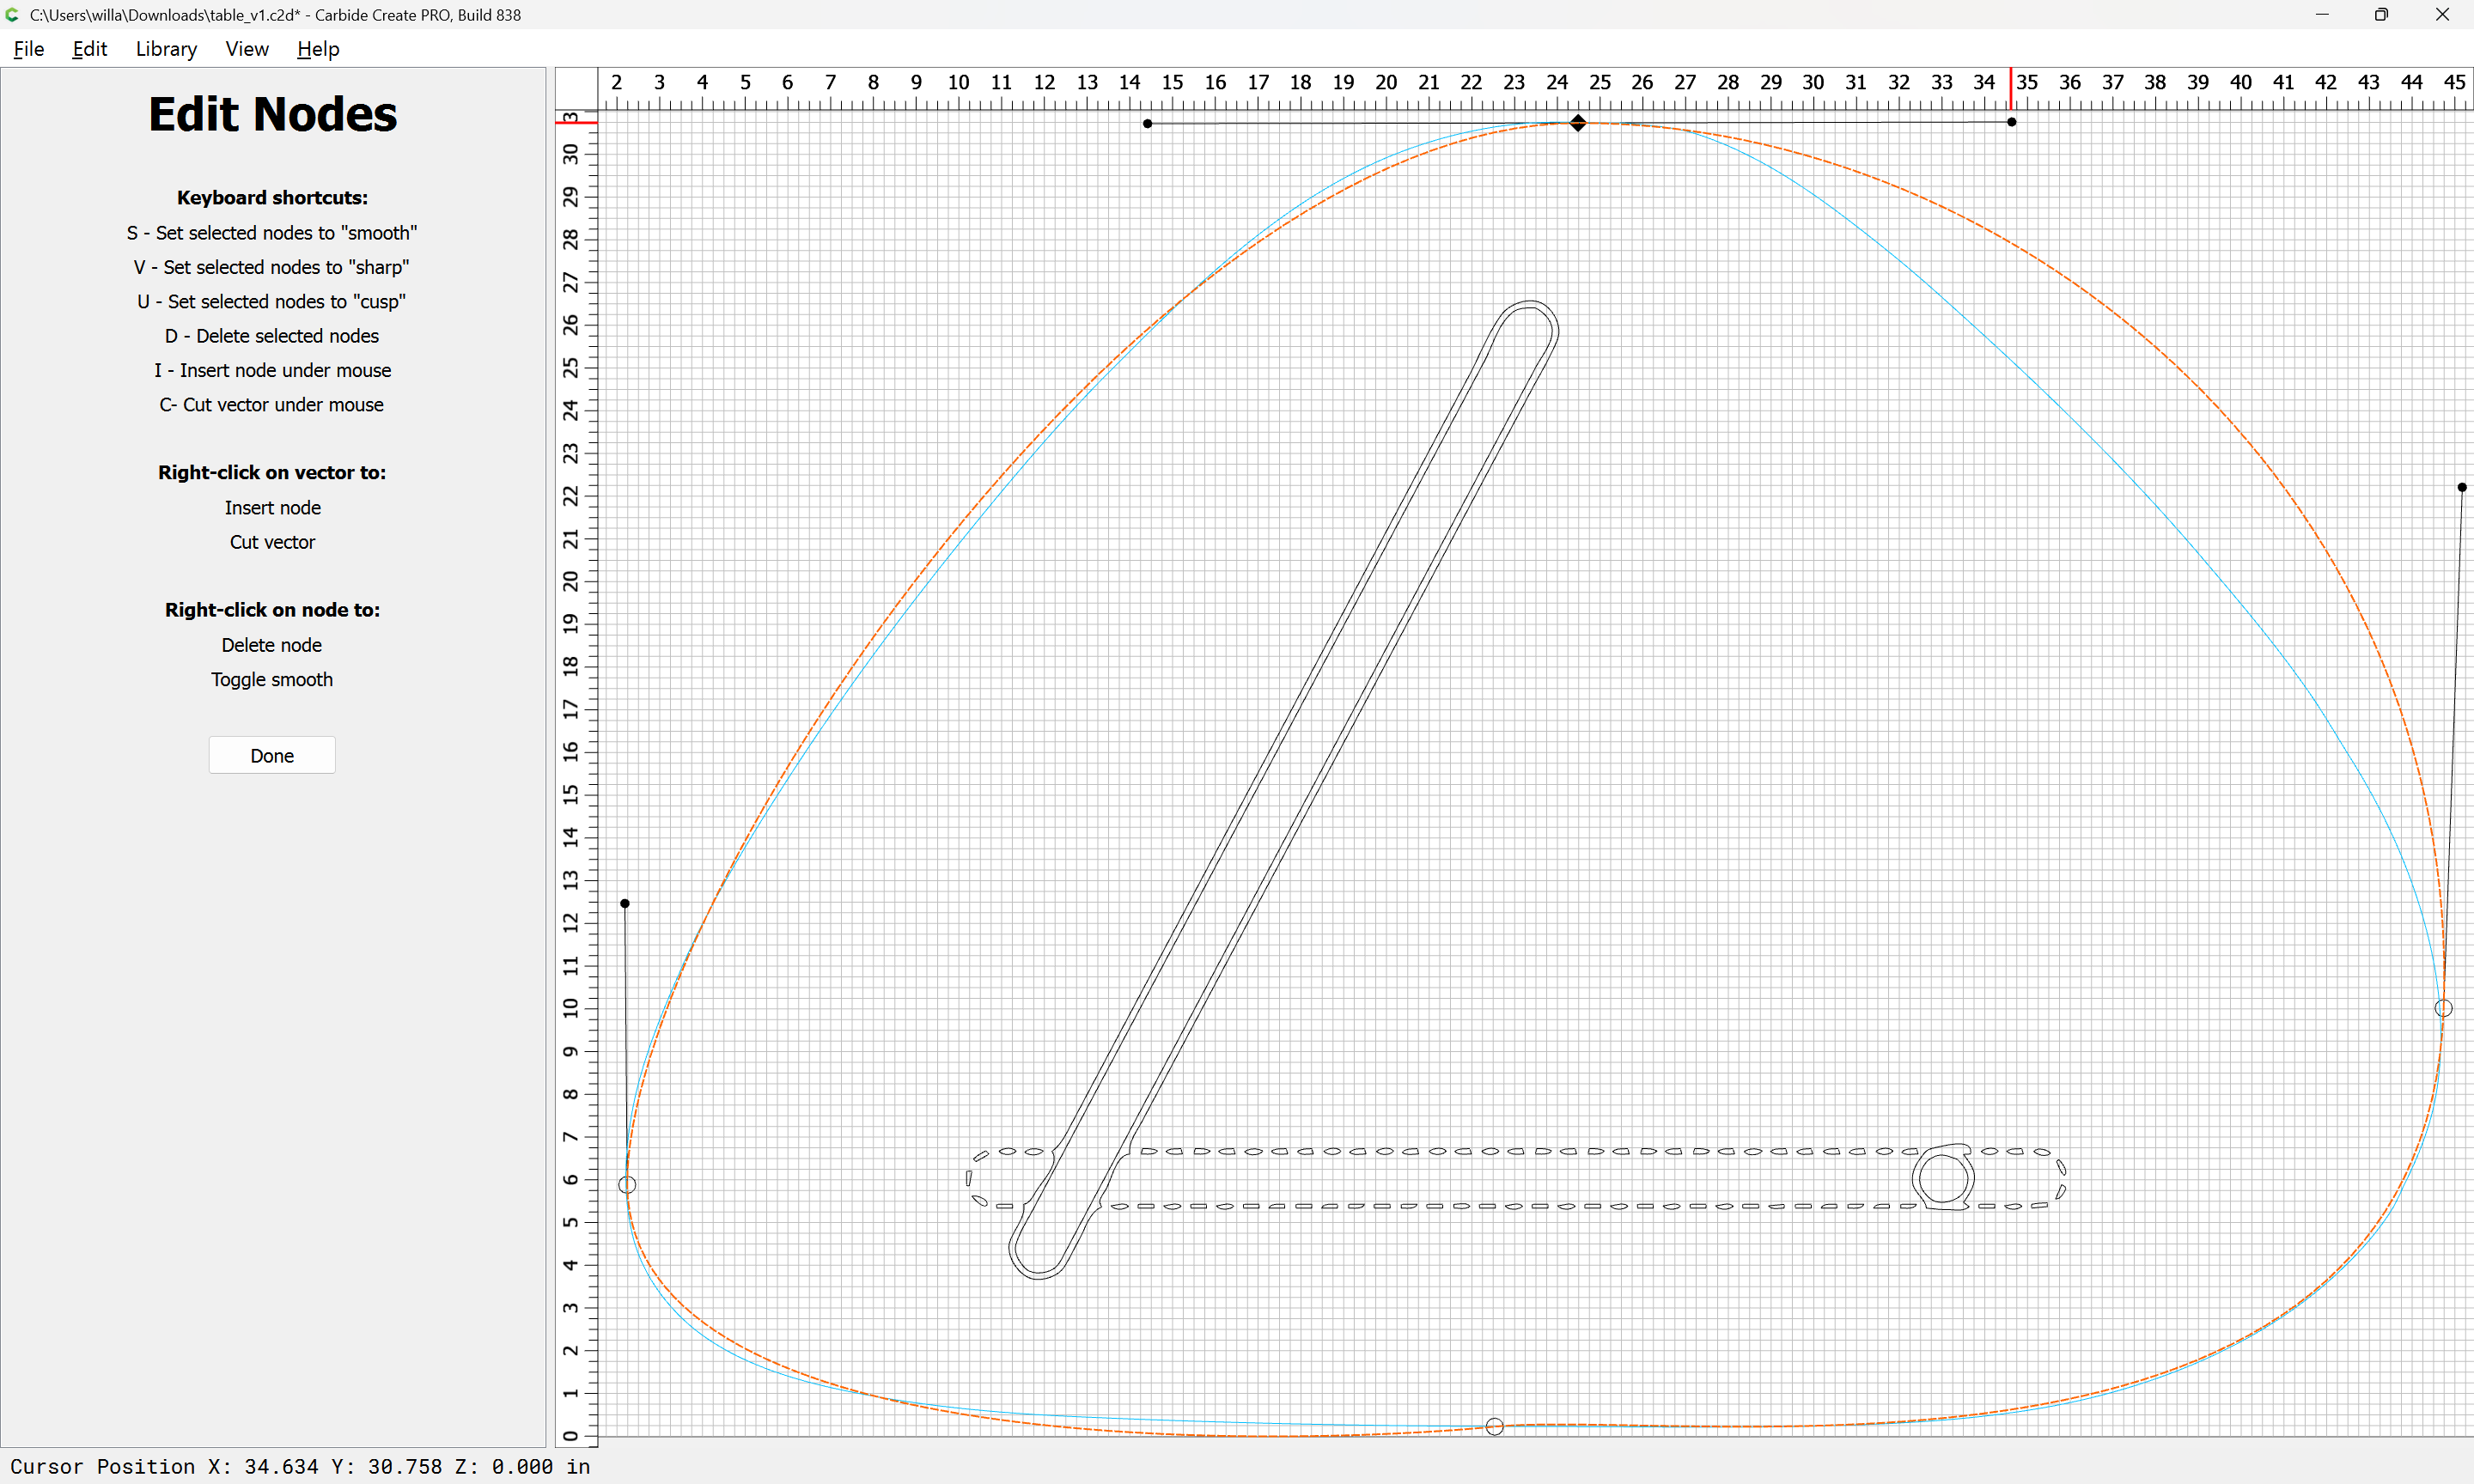
Task: Click the red marker on horizontal ruler
Action: coord(2011,88)
